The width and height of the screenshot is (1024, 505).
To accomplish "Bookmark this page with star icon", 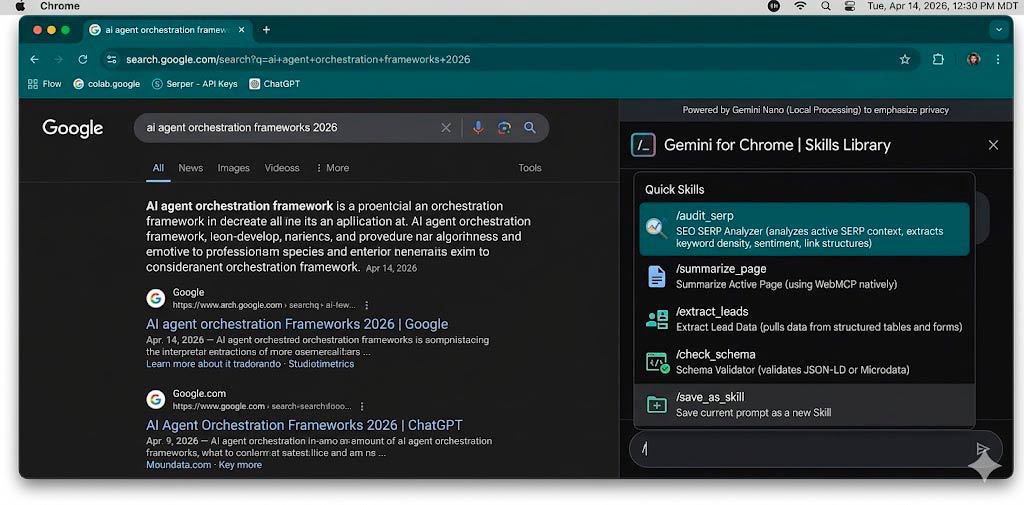I will pos(904,59).
